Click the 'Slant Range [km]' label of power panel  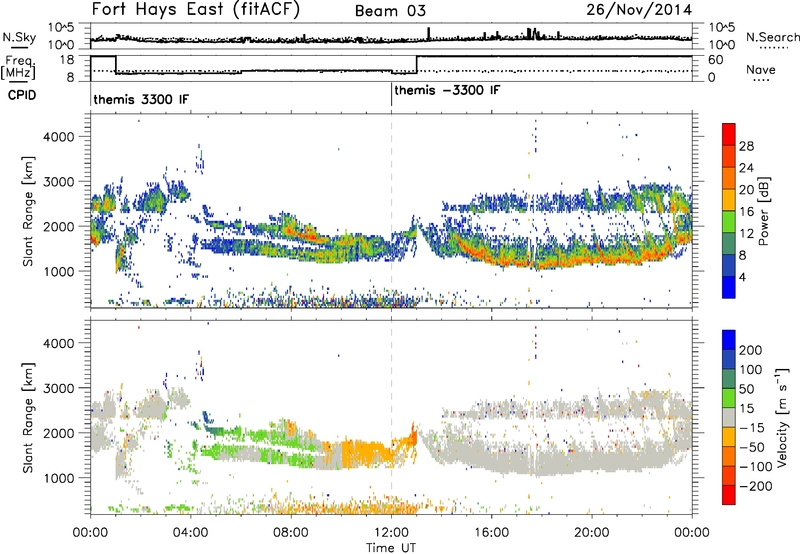pyautogui.click(x=28, y=211)
